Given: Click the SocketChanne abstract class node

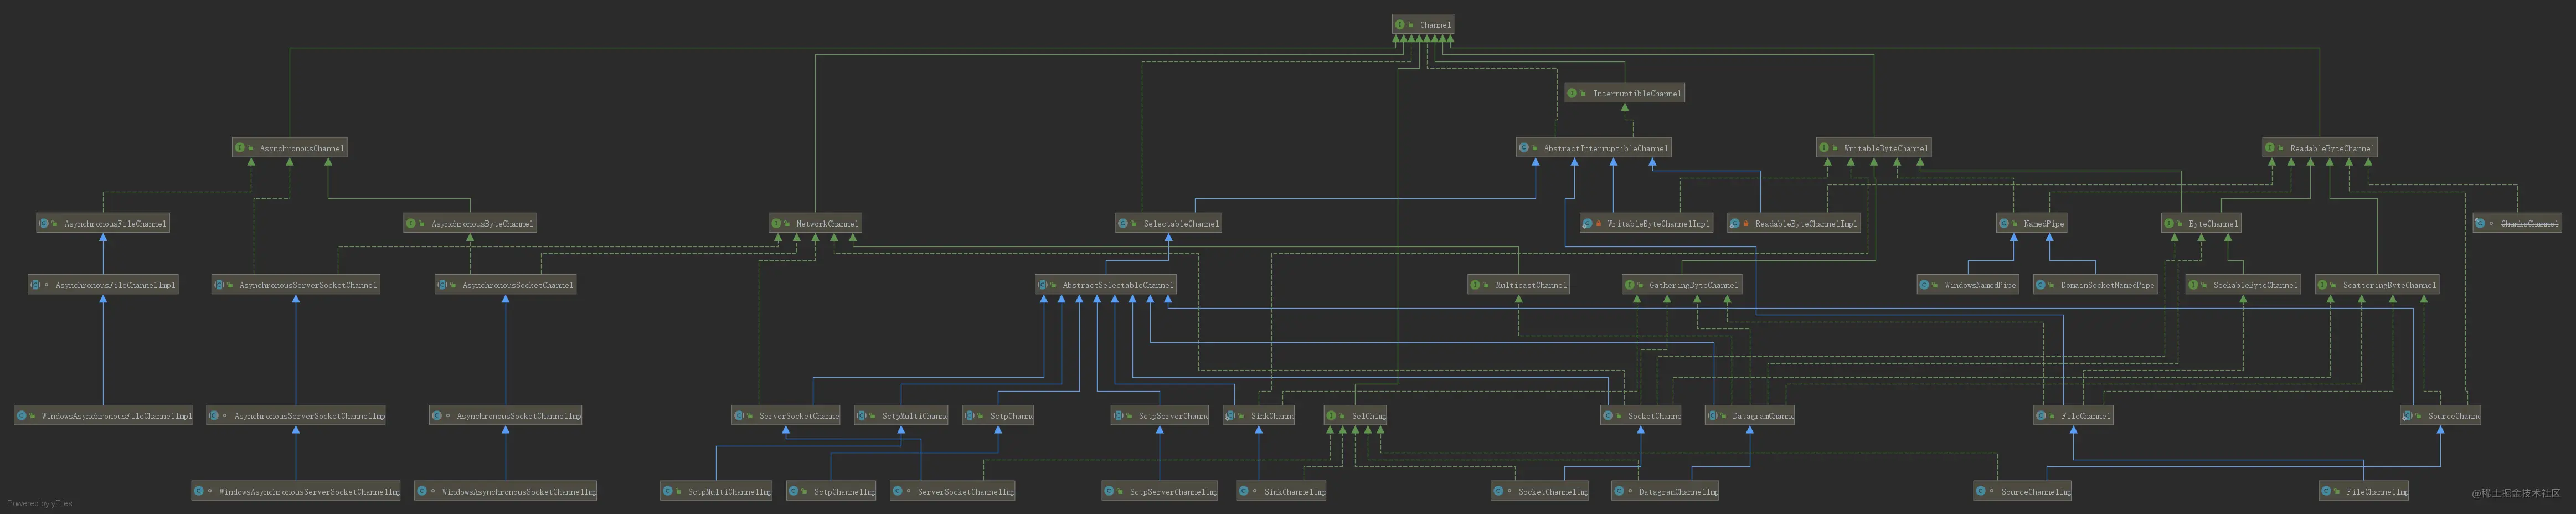Looking at the screenshot, I should click(1641, 415).
